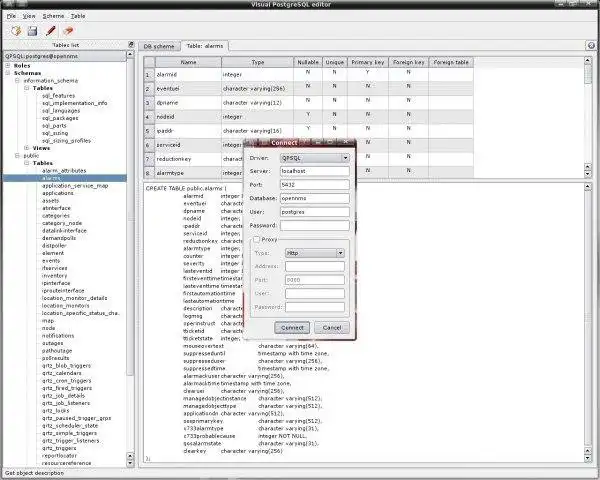Click the floppy disk save toolbar icon
This screenshot has height=480, width=600.
33,31
